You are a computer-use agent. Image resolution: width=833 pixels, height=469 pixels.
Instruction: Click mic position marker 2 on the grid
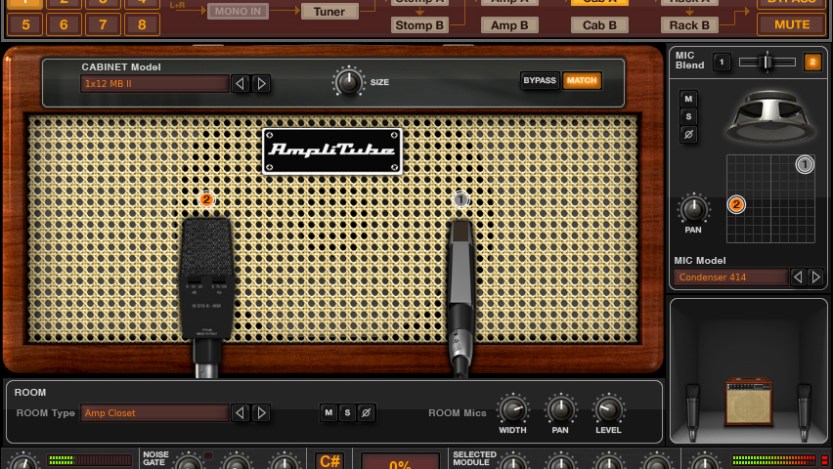point(736,205)
